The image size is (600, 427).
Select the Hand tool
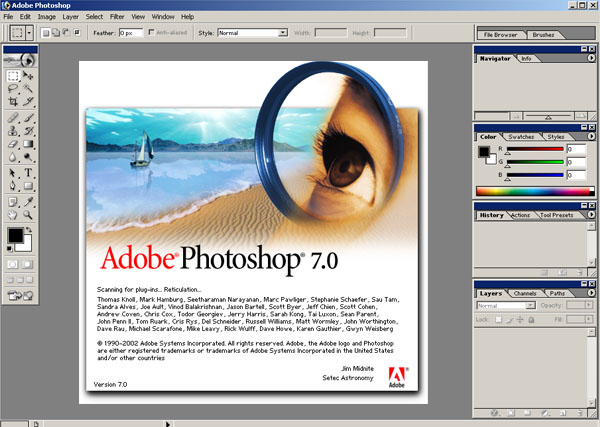13,215
